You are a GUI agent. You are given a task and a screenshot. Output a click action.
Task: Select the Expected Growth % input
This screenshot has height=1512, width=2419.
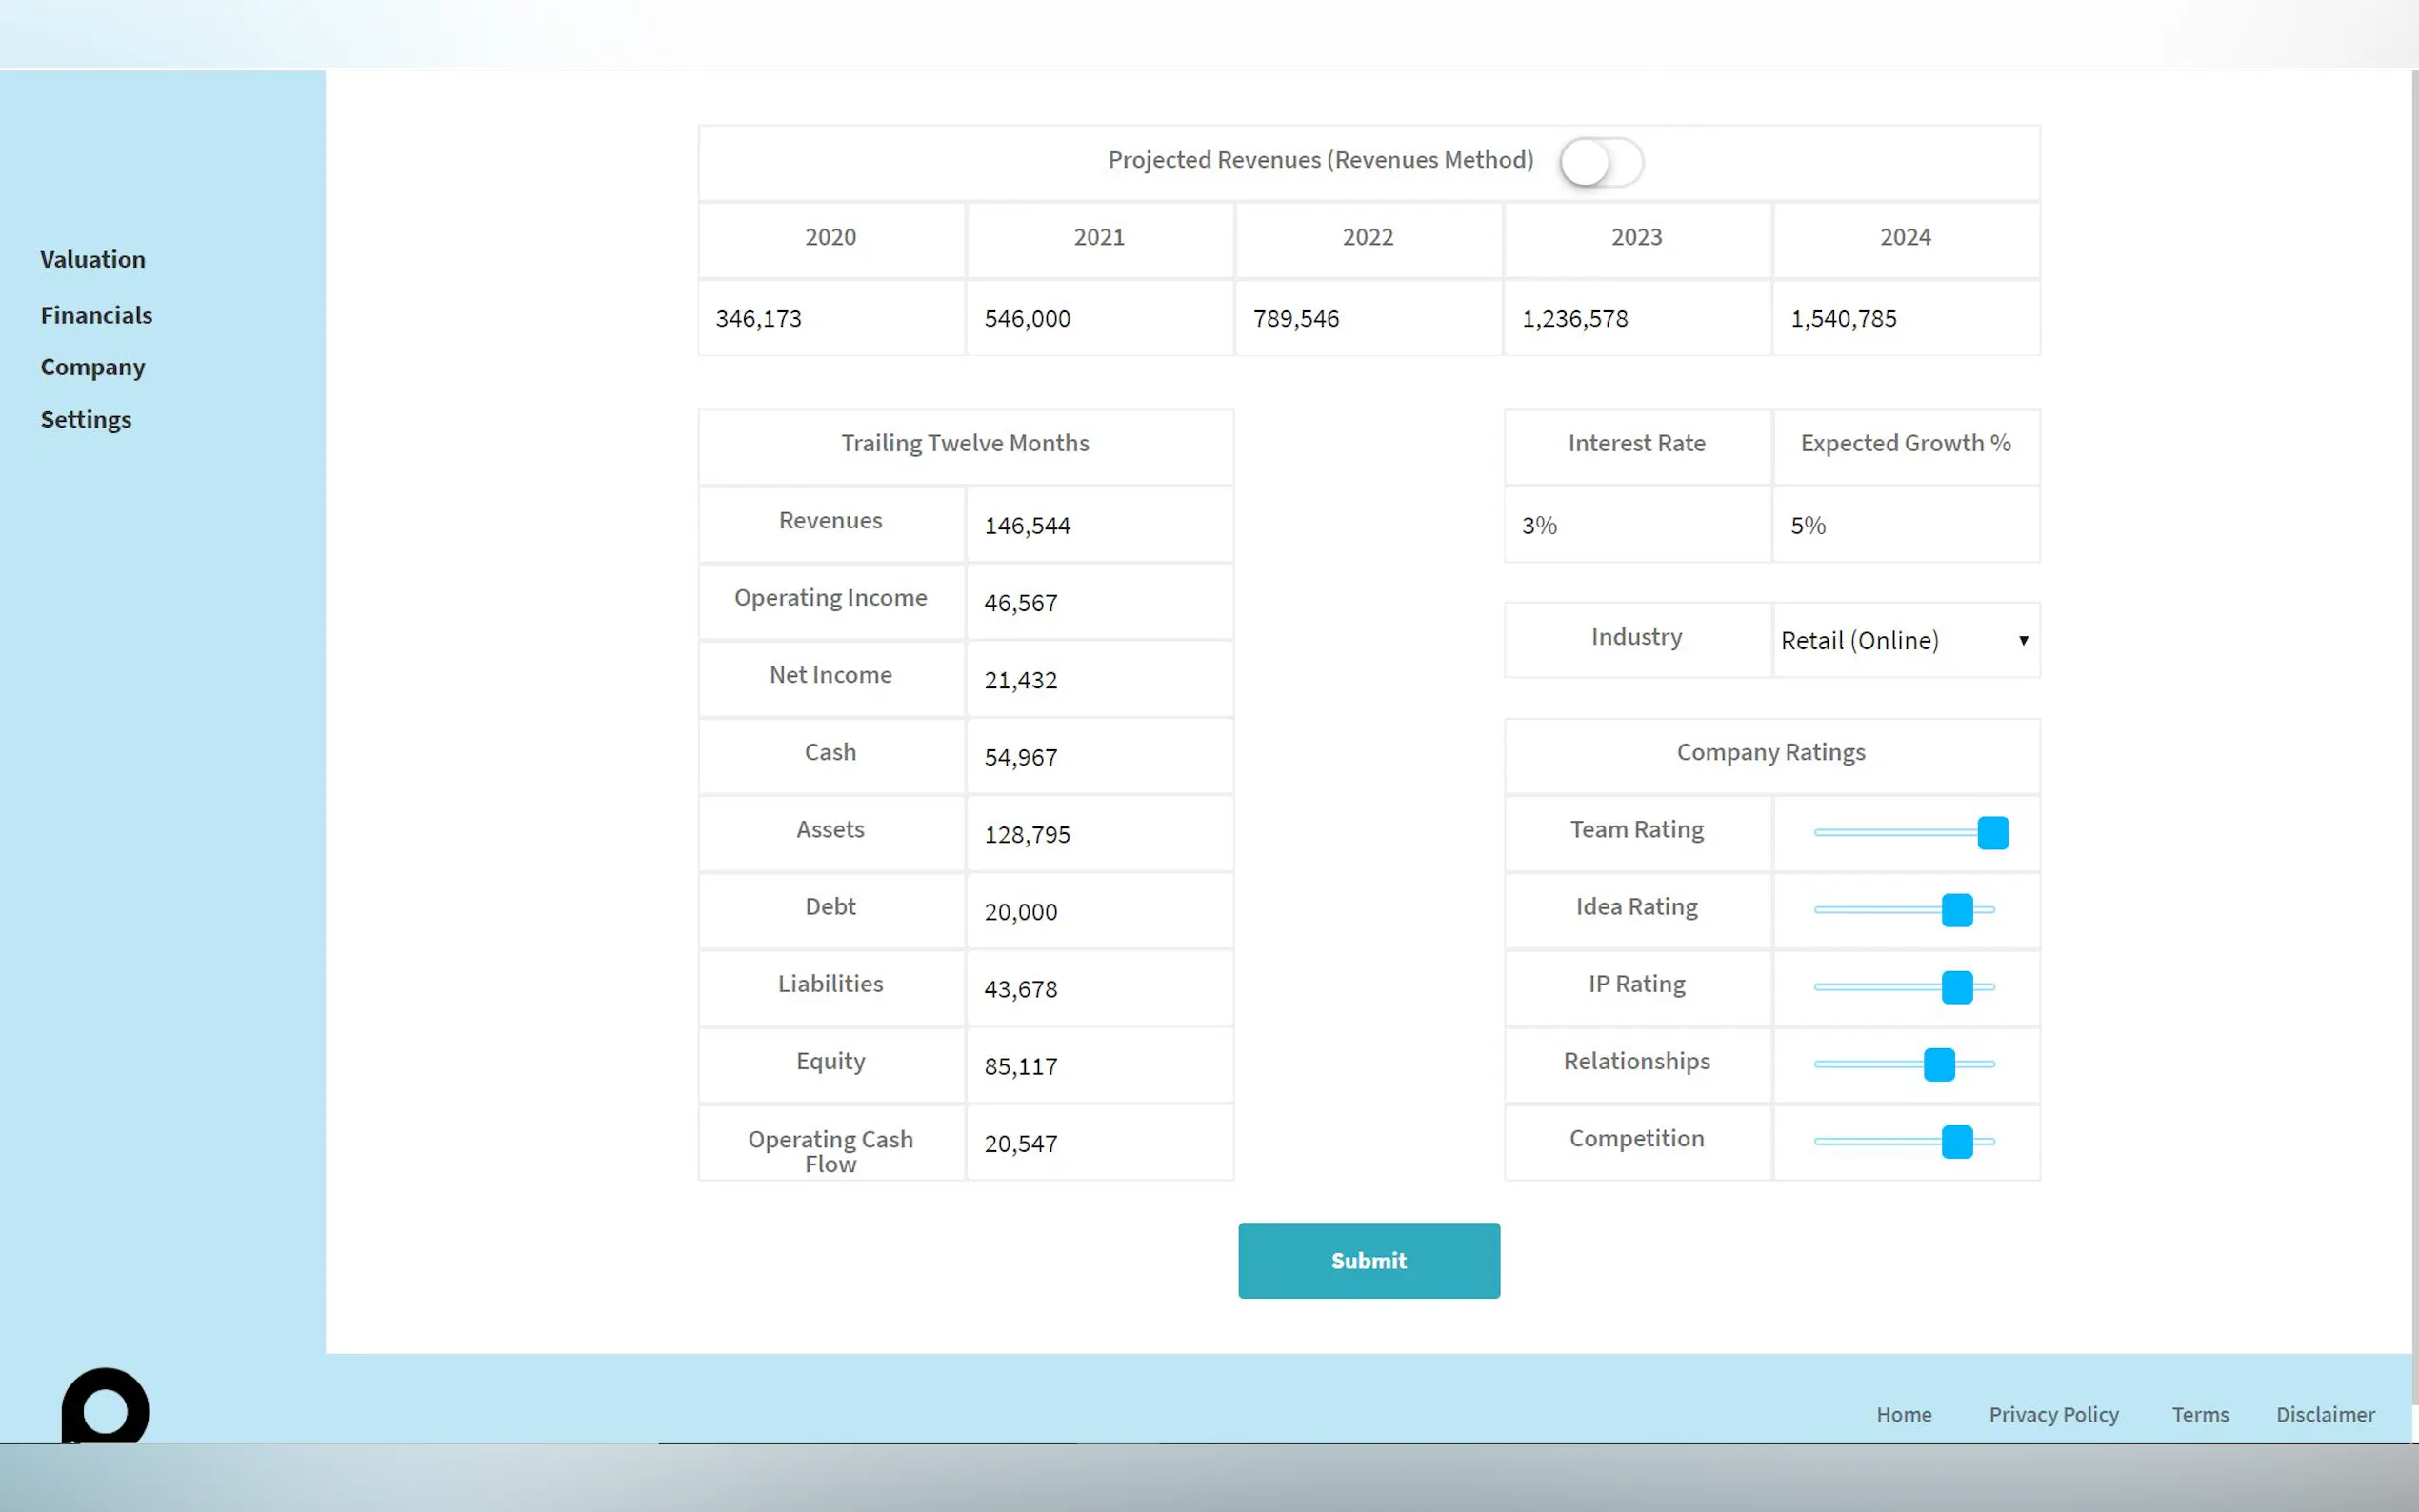(x=1905, y=525)
